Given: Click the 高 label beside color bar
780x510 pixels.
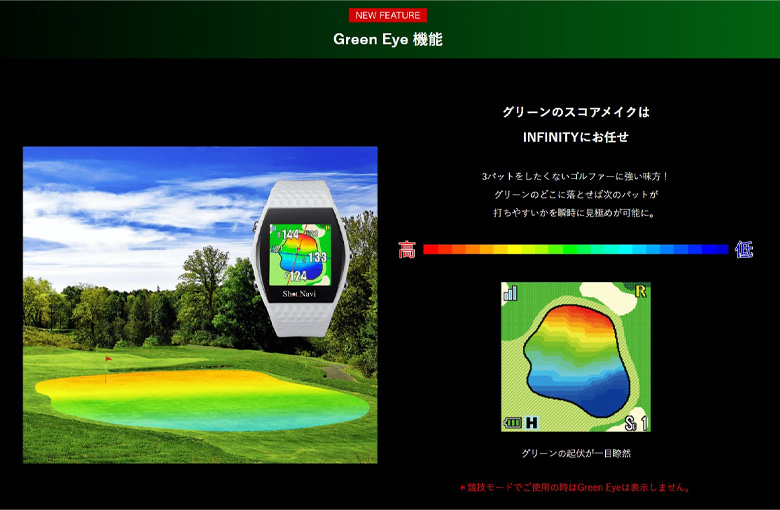Looking at the screenshot, I should pos(406,249).
